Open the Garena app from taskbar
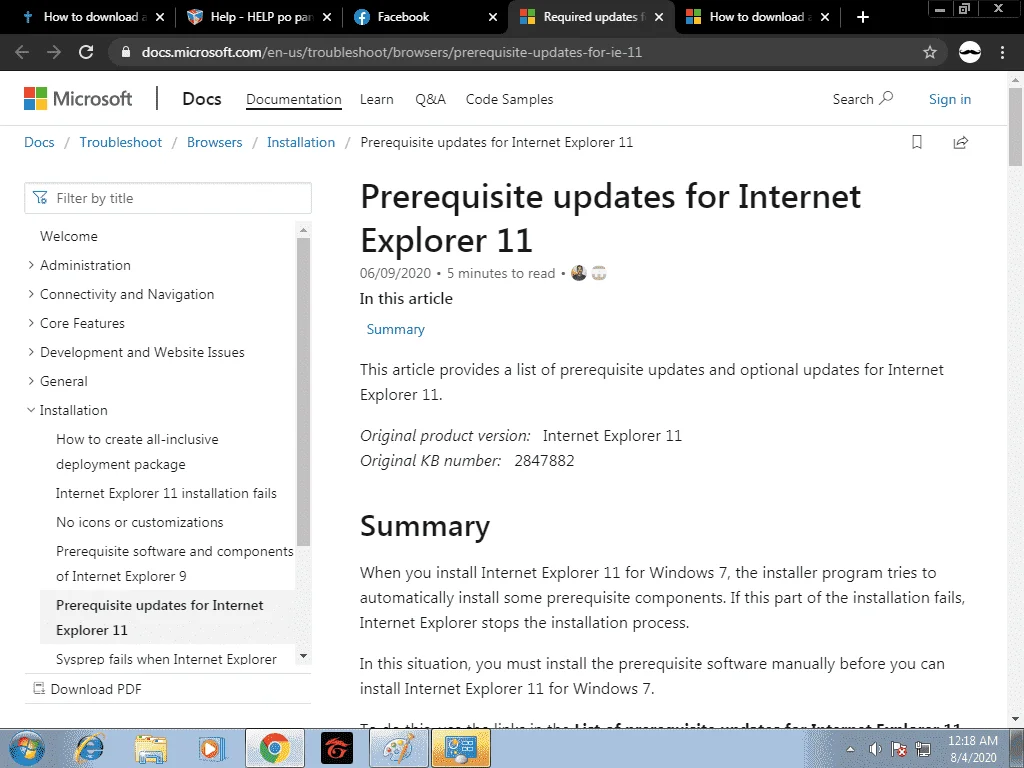1024x768 pixels. [337, 748]
